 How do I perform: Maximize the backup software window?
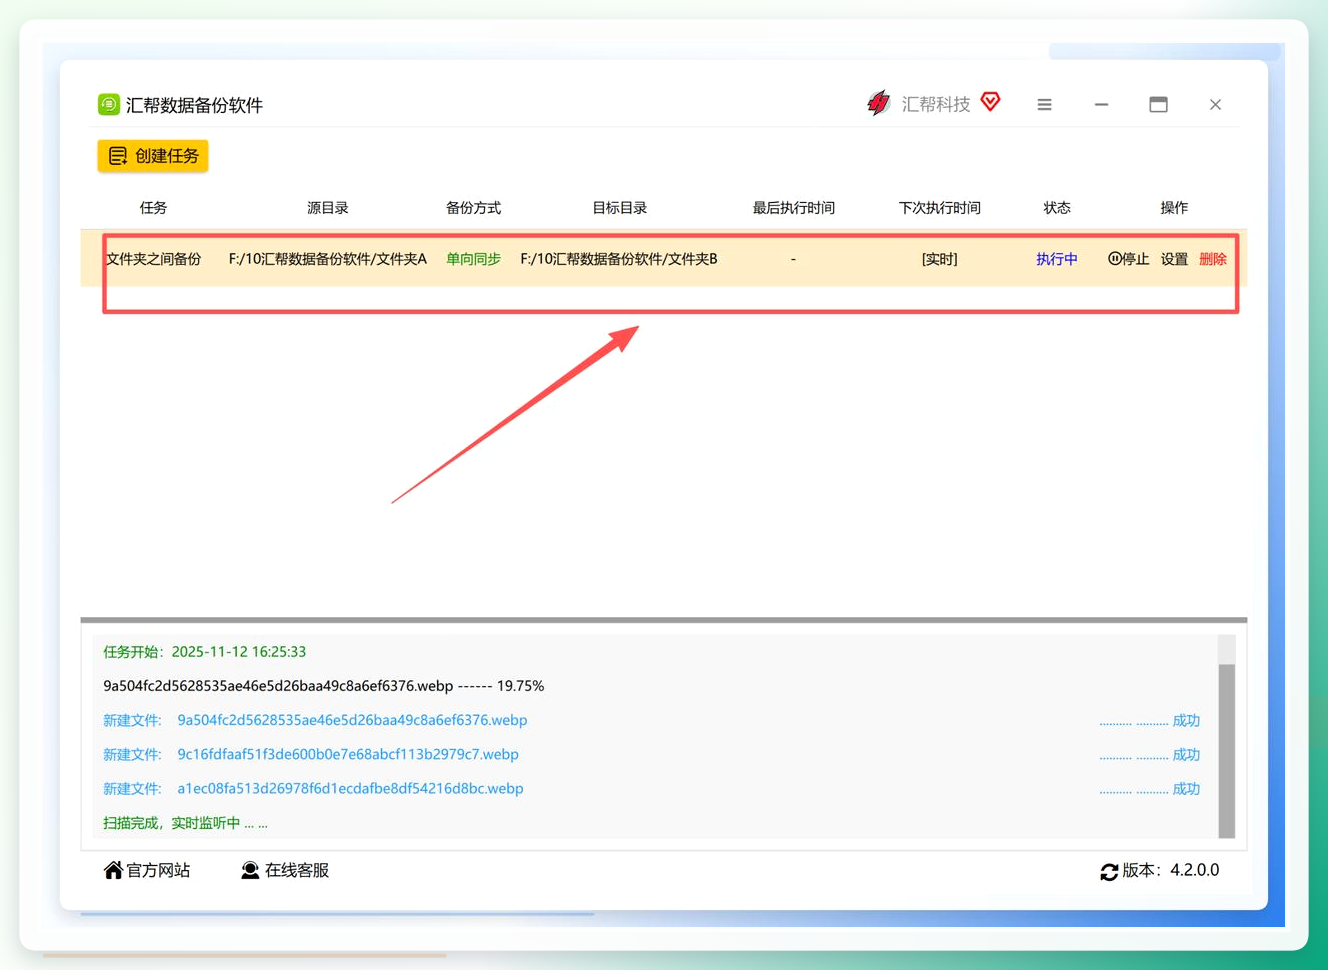pyautogui.click(x=1158, y=104)
